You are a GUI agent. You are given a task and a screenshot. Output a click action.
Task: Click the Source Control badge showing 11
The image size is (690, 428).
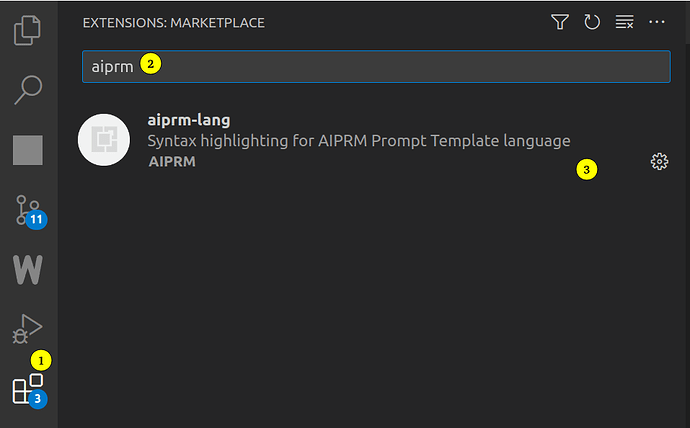(38, 219)
